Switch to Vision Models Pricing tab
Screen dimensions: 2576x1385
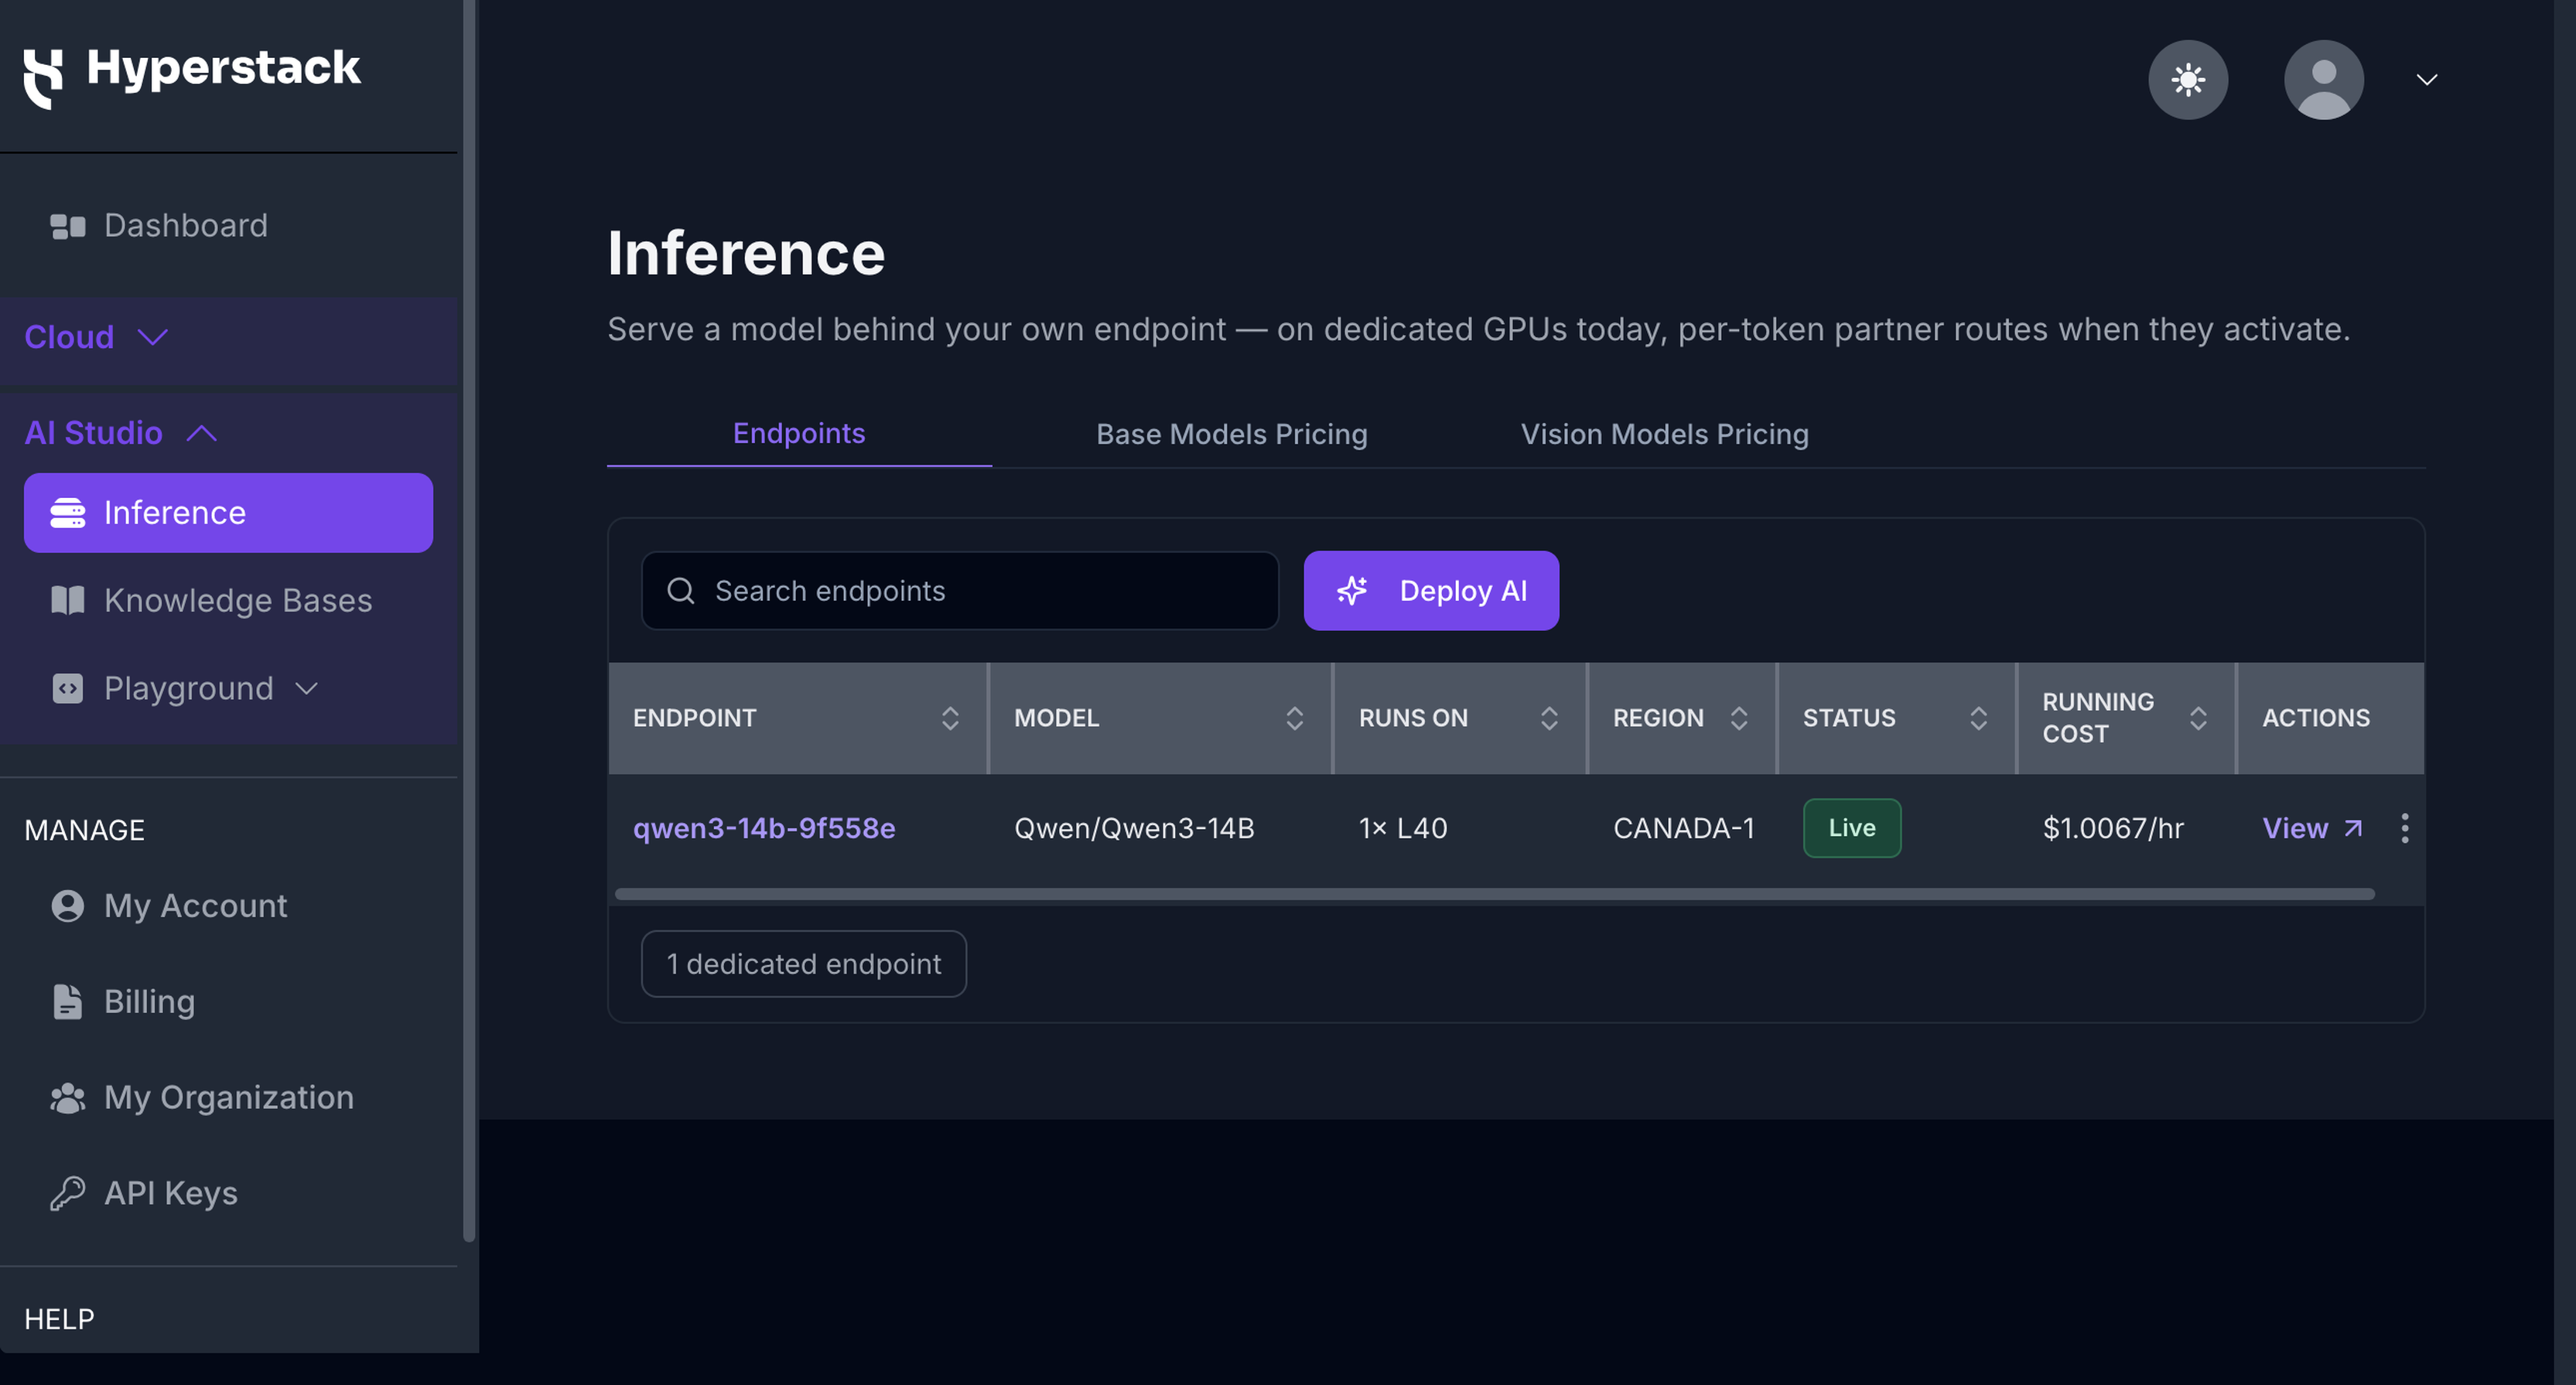[x=1665, y=435]
